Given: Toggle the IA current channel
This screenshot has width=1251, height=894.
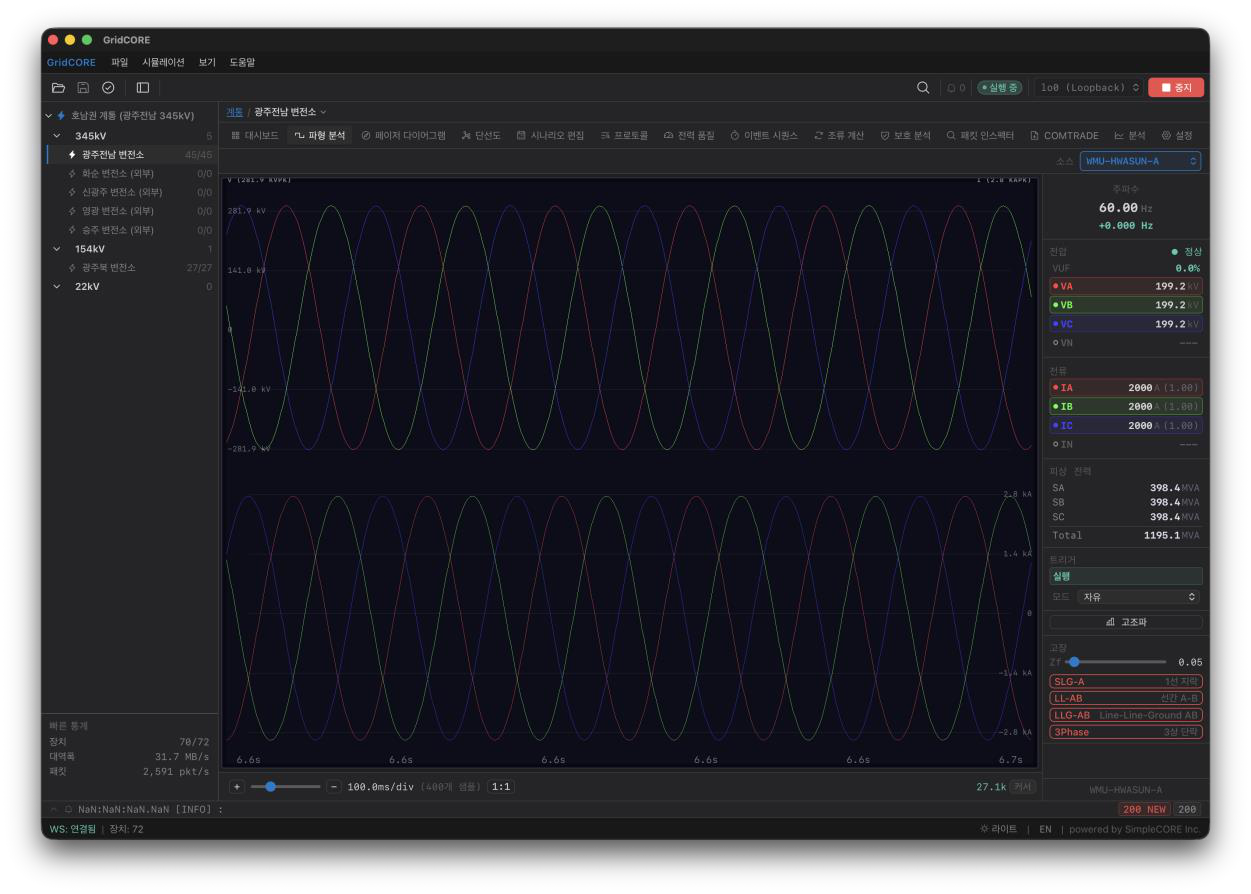Looking at the screenshot, I should (1126, 388).
